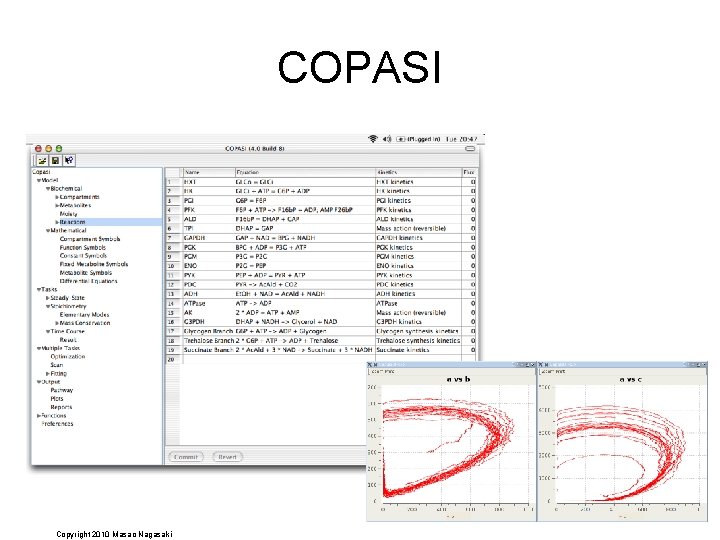
Task: Click the clock time in menu bar
Action: [x=468, y=139]
